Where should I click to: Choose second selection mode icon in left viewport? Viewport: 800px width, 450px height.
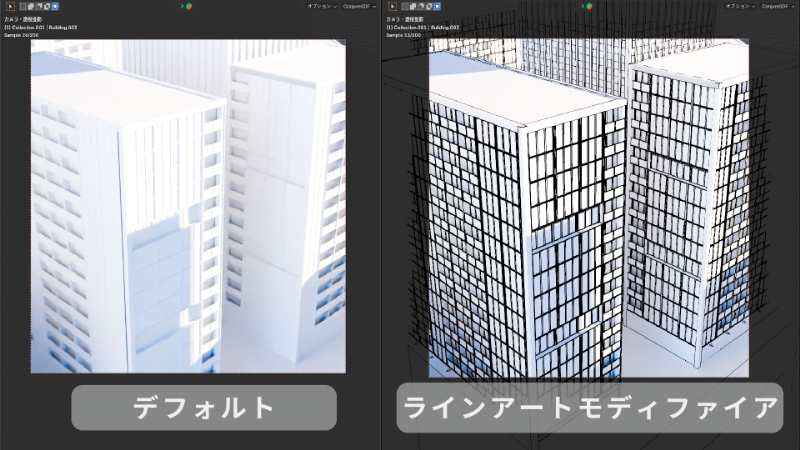click(x=31, y=6)
